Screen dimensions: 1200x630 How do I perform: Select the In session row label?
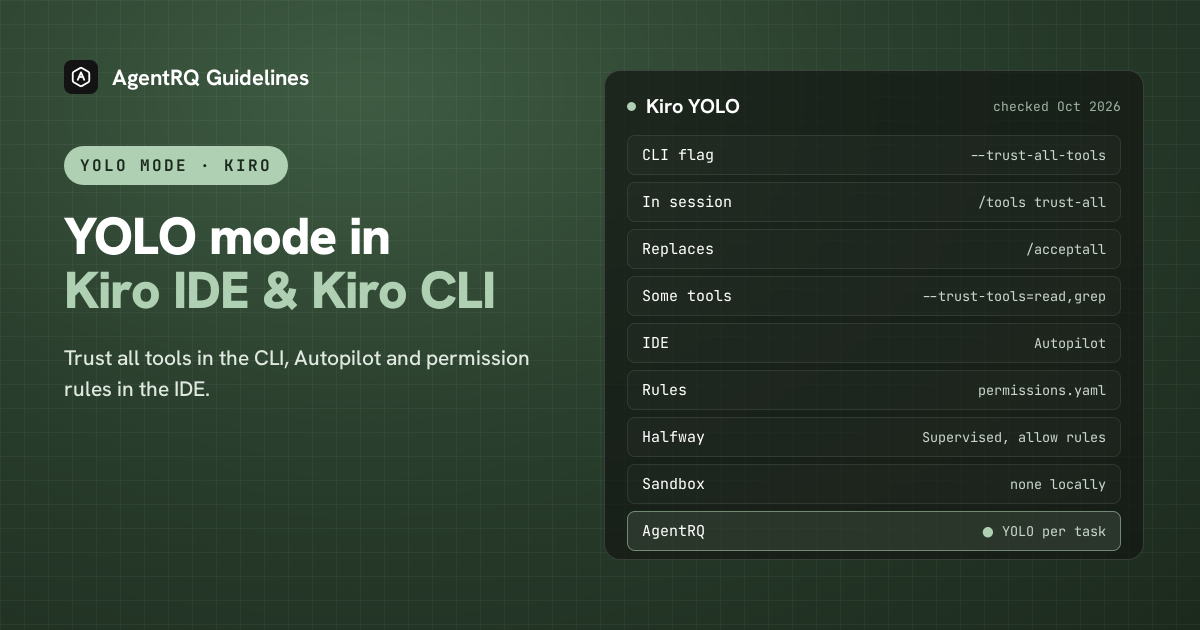click(687, 202)
